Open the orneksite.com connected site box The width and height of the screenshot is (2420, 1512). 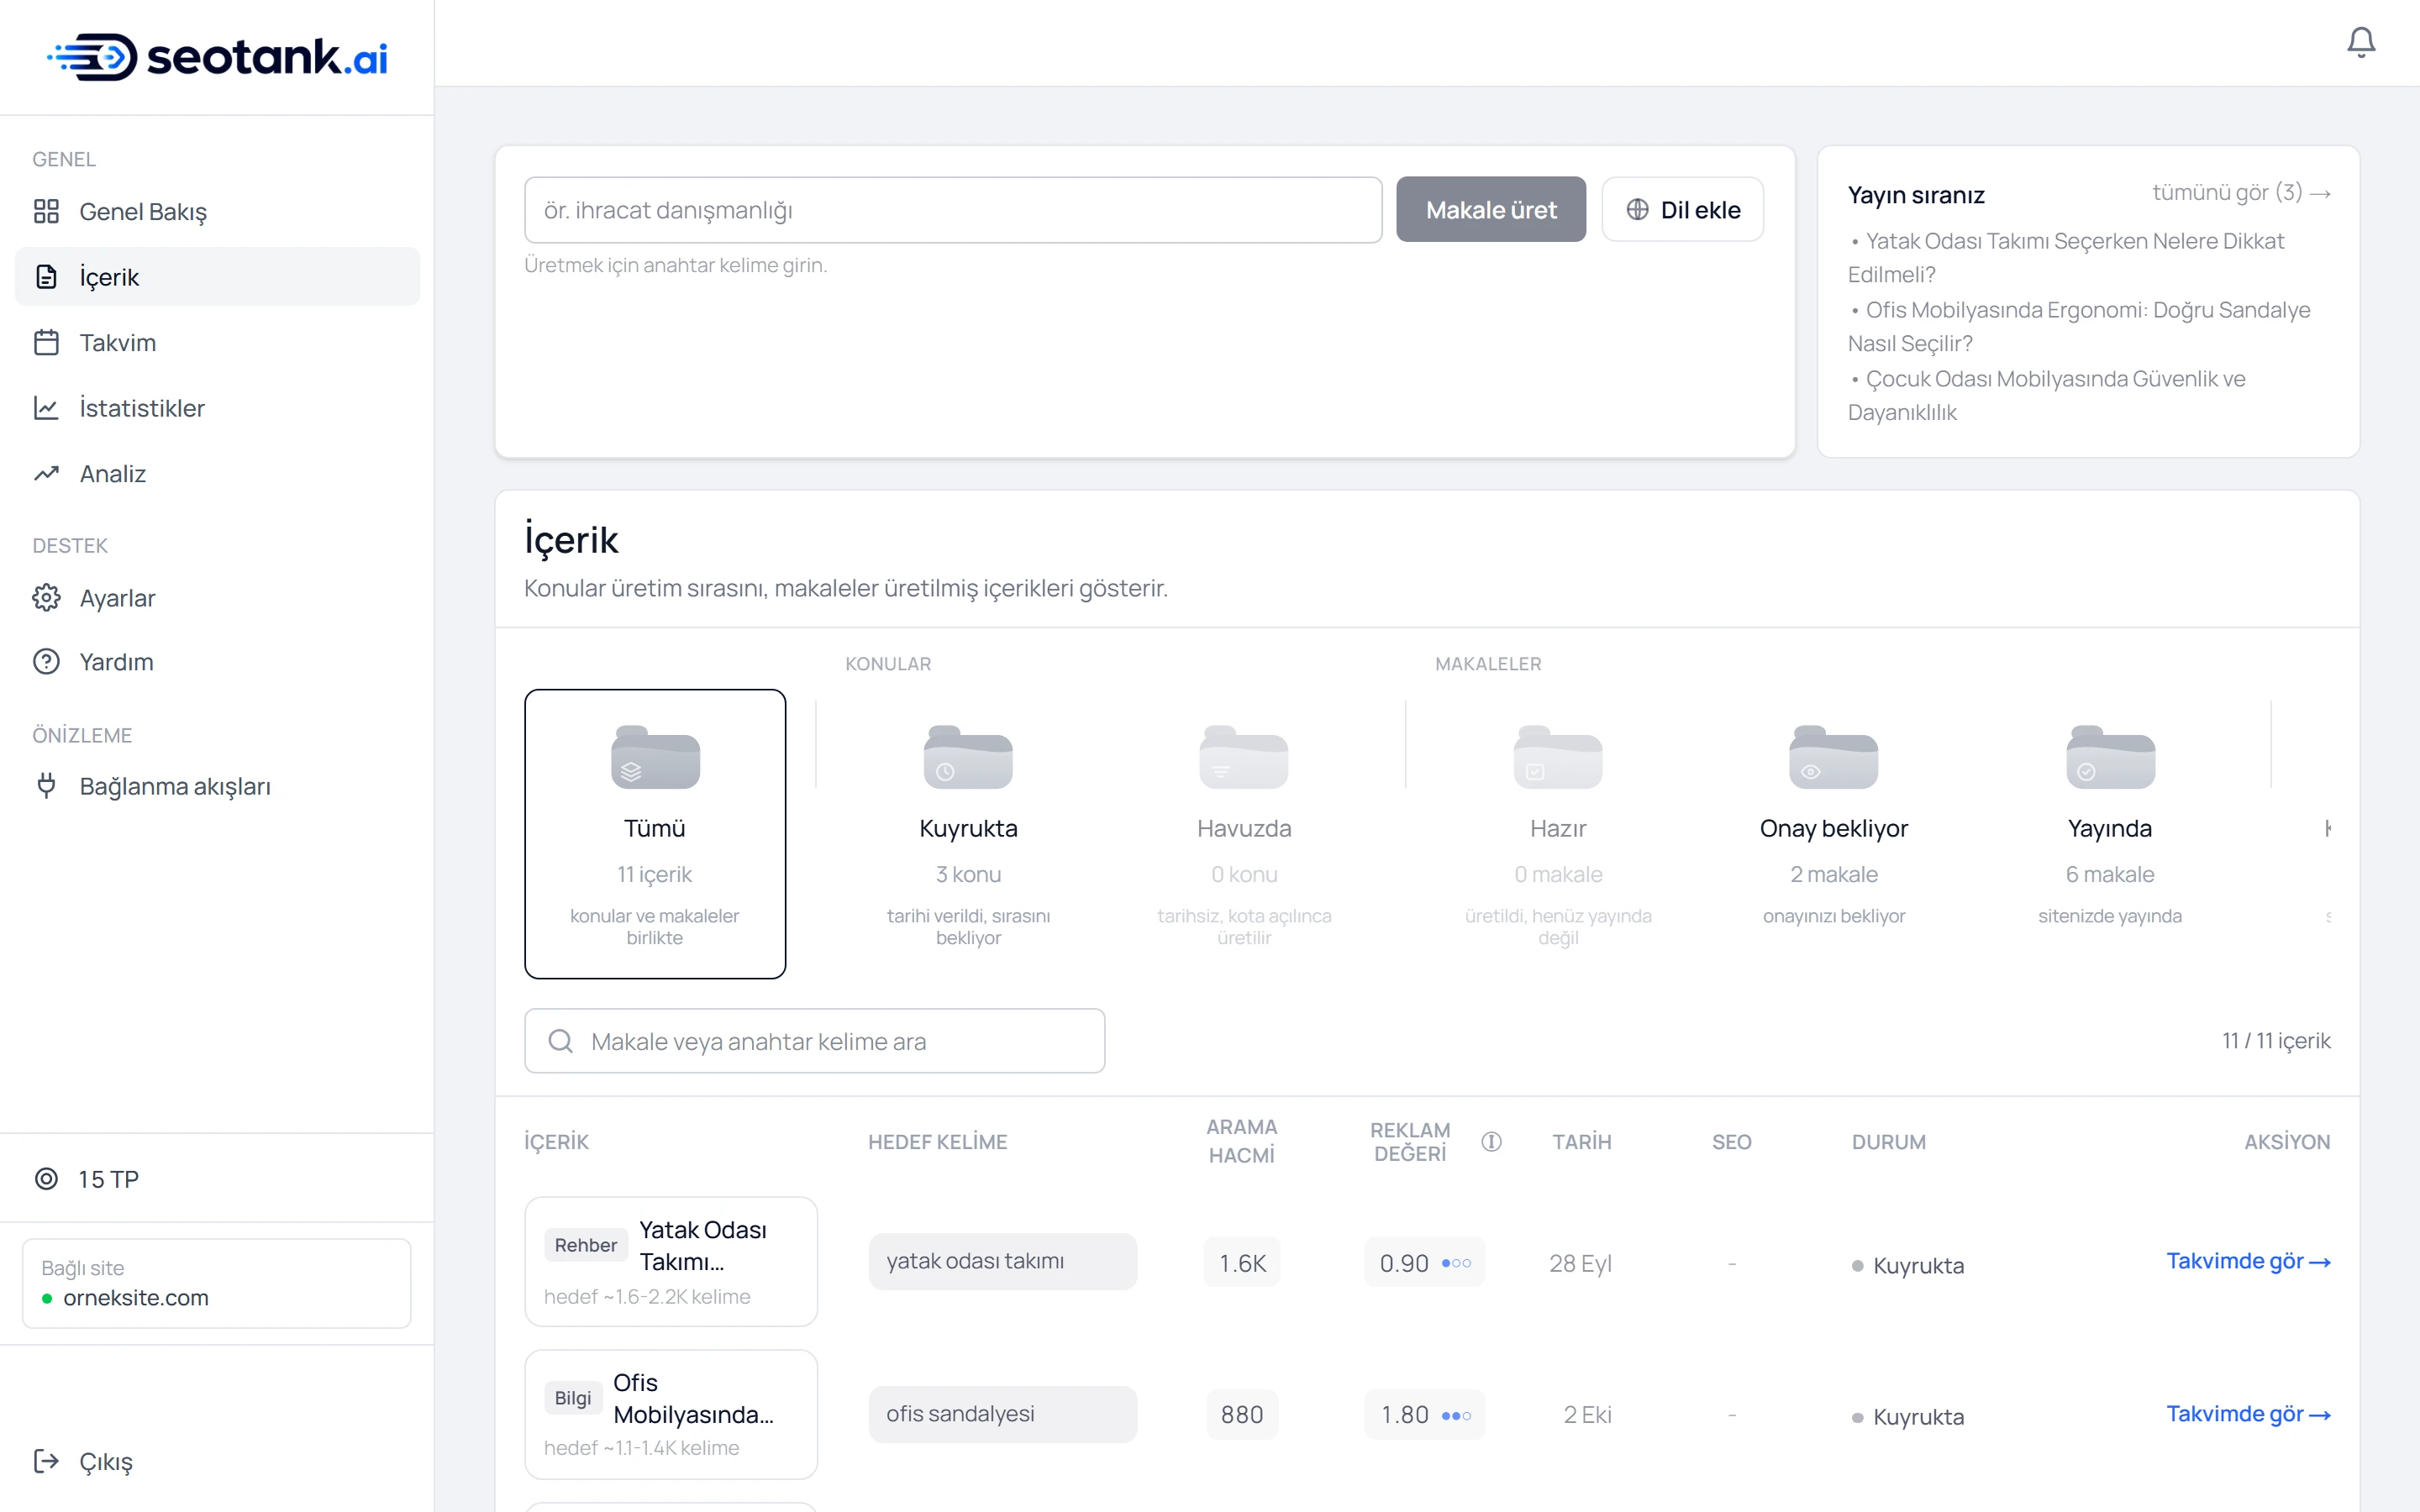point(217,1284)
